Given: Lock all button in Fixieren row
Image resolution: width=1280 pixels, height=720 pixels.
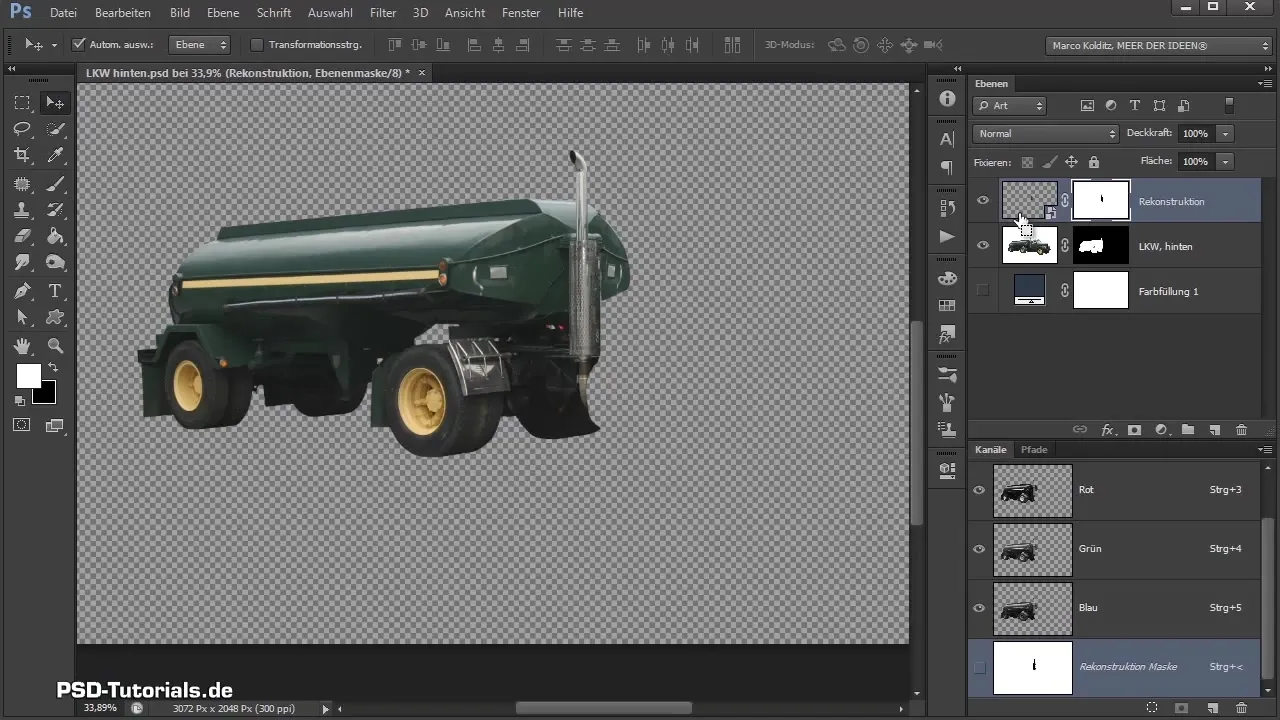Looking at the screenshot, I should [x=1093, y=162].
